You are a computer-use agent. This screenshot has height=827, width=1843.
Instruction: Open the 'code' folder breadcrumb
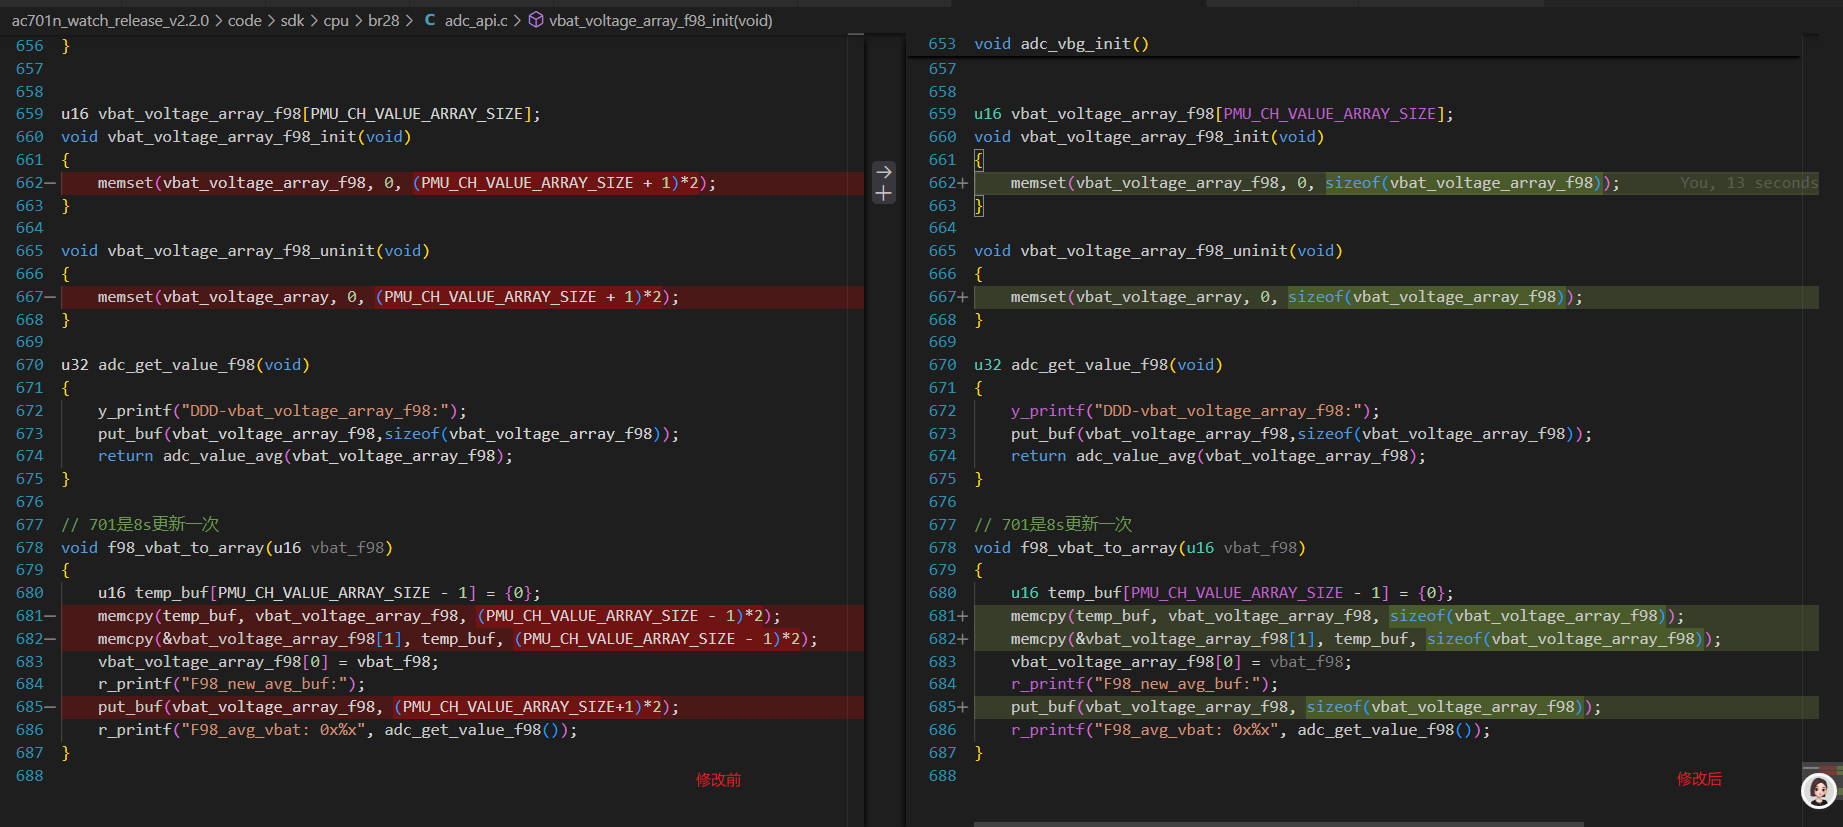[x=245, y=20]
